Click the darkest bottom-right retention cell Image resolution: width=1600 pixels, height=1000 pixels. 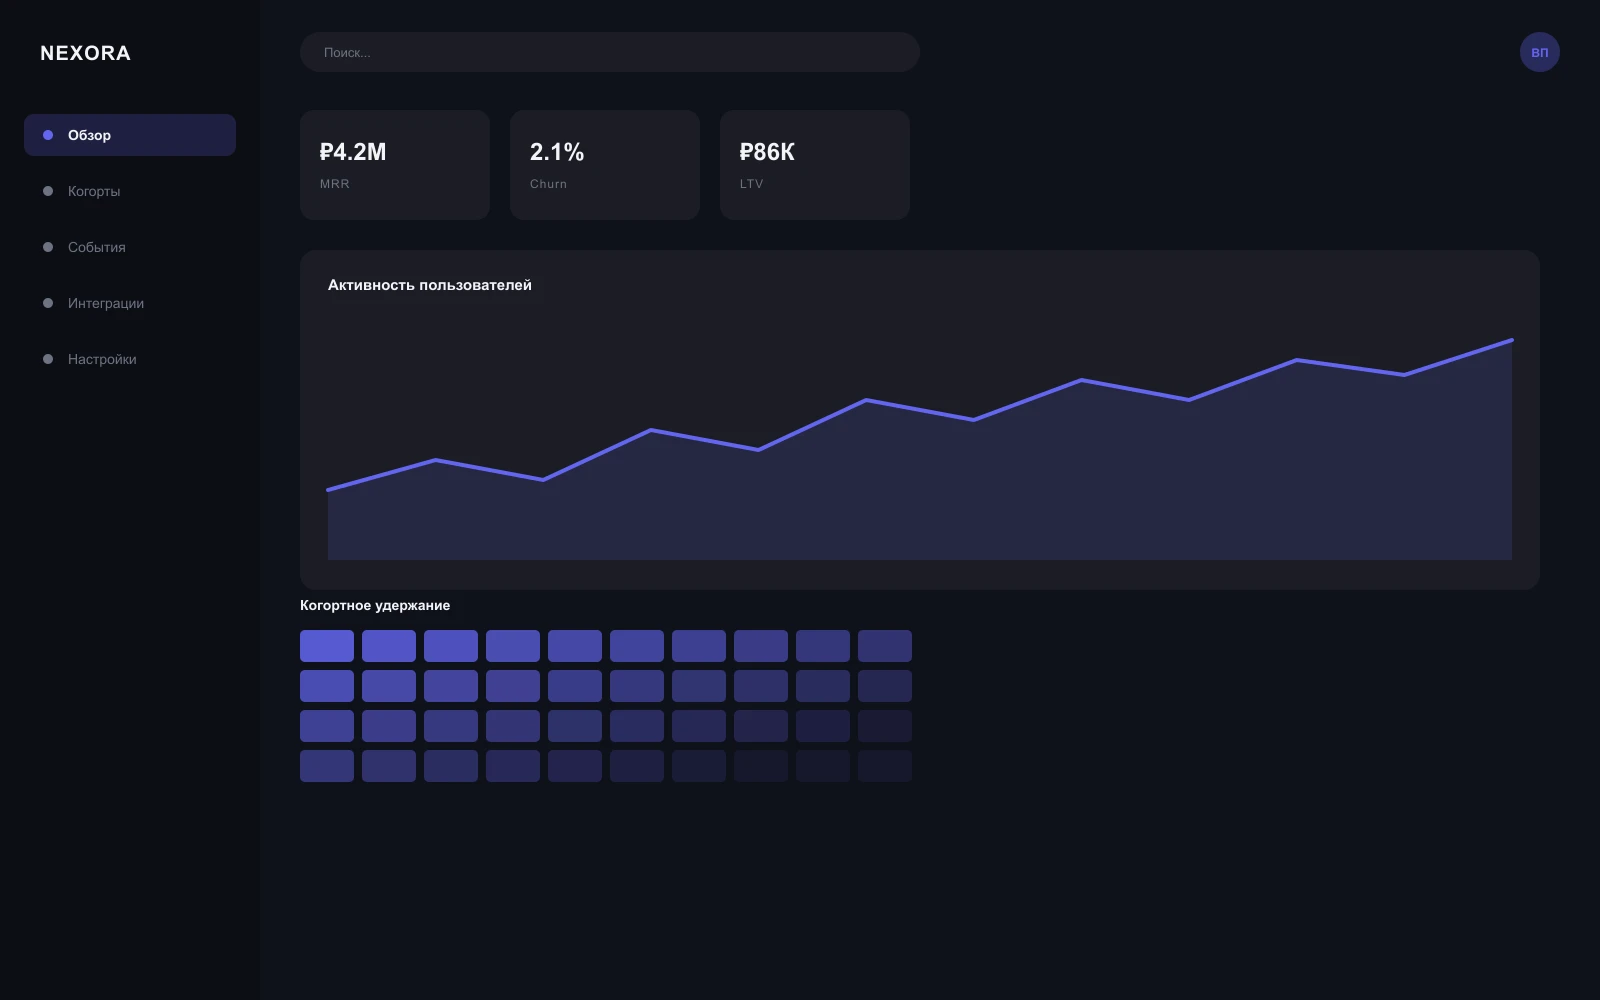pos(885,766)
